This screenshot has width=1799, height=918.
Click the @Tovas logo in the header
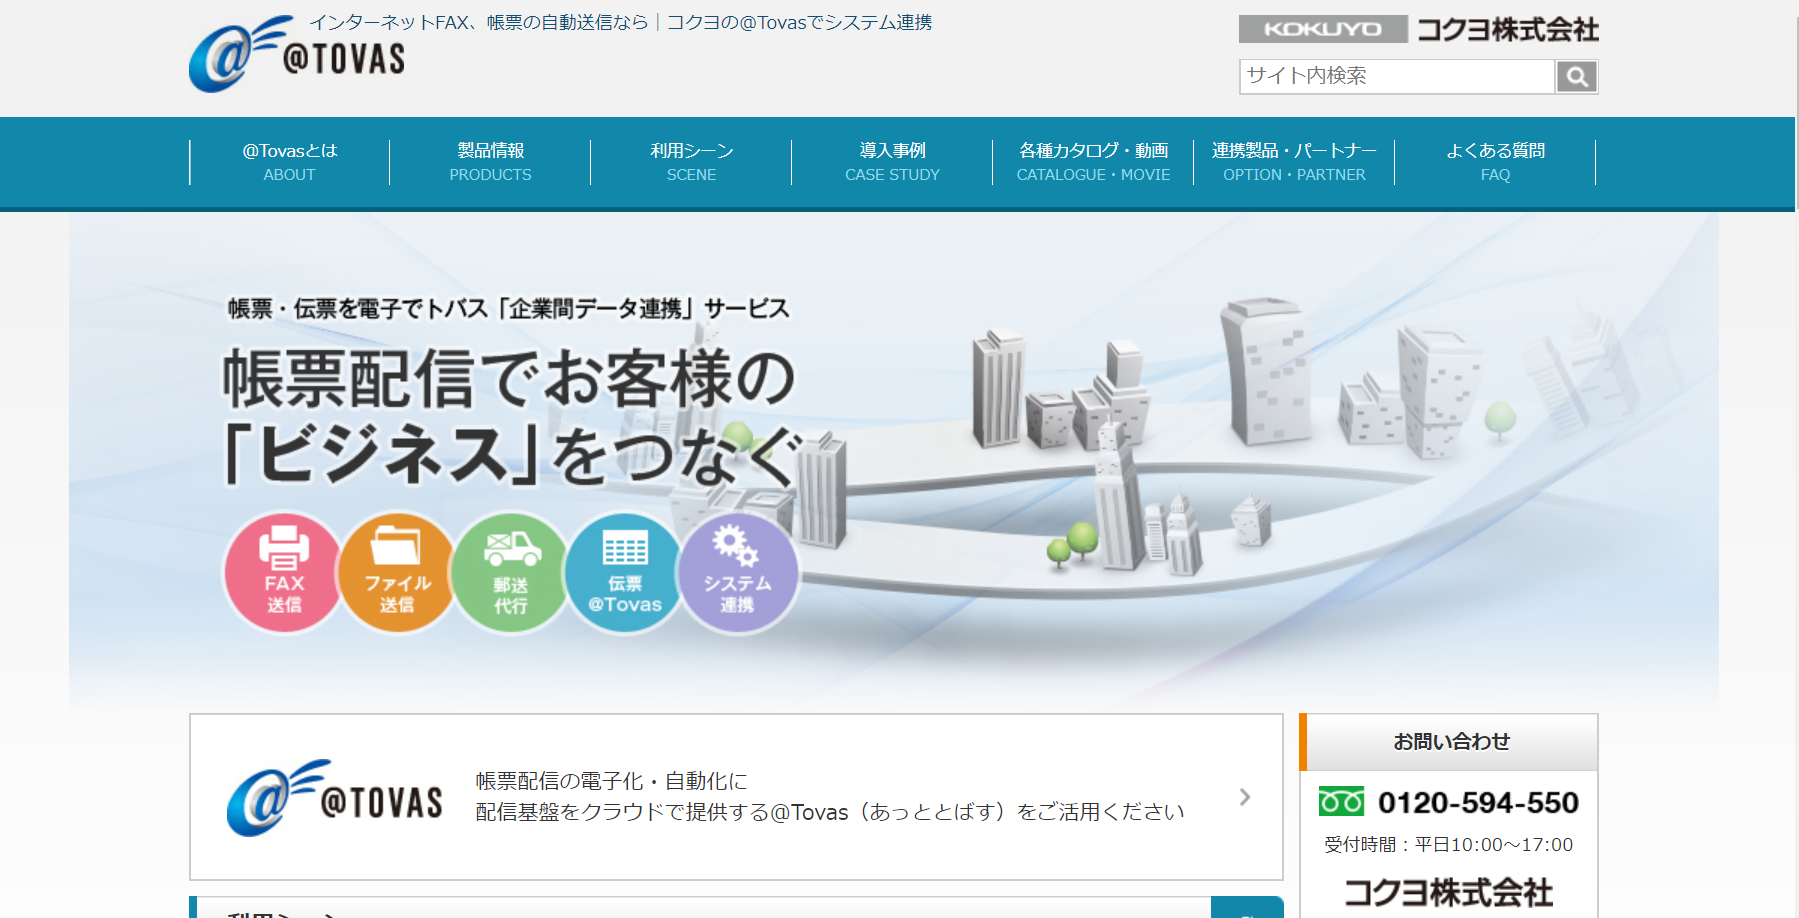tap(297, 54)
